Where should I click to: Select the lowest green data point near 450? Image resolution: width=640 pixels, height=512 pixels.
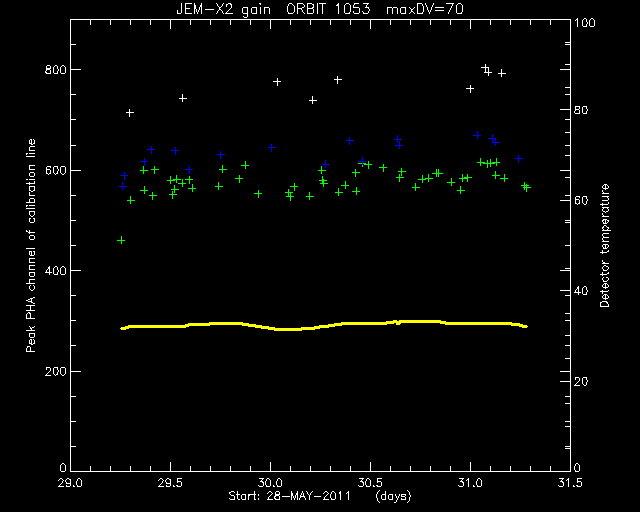point(121,240)
